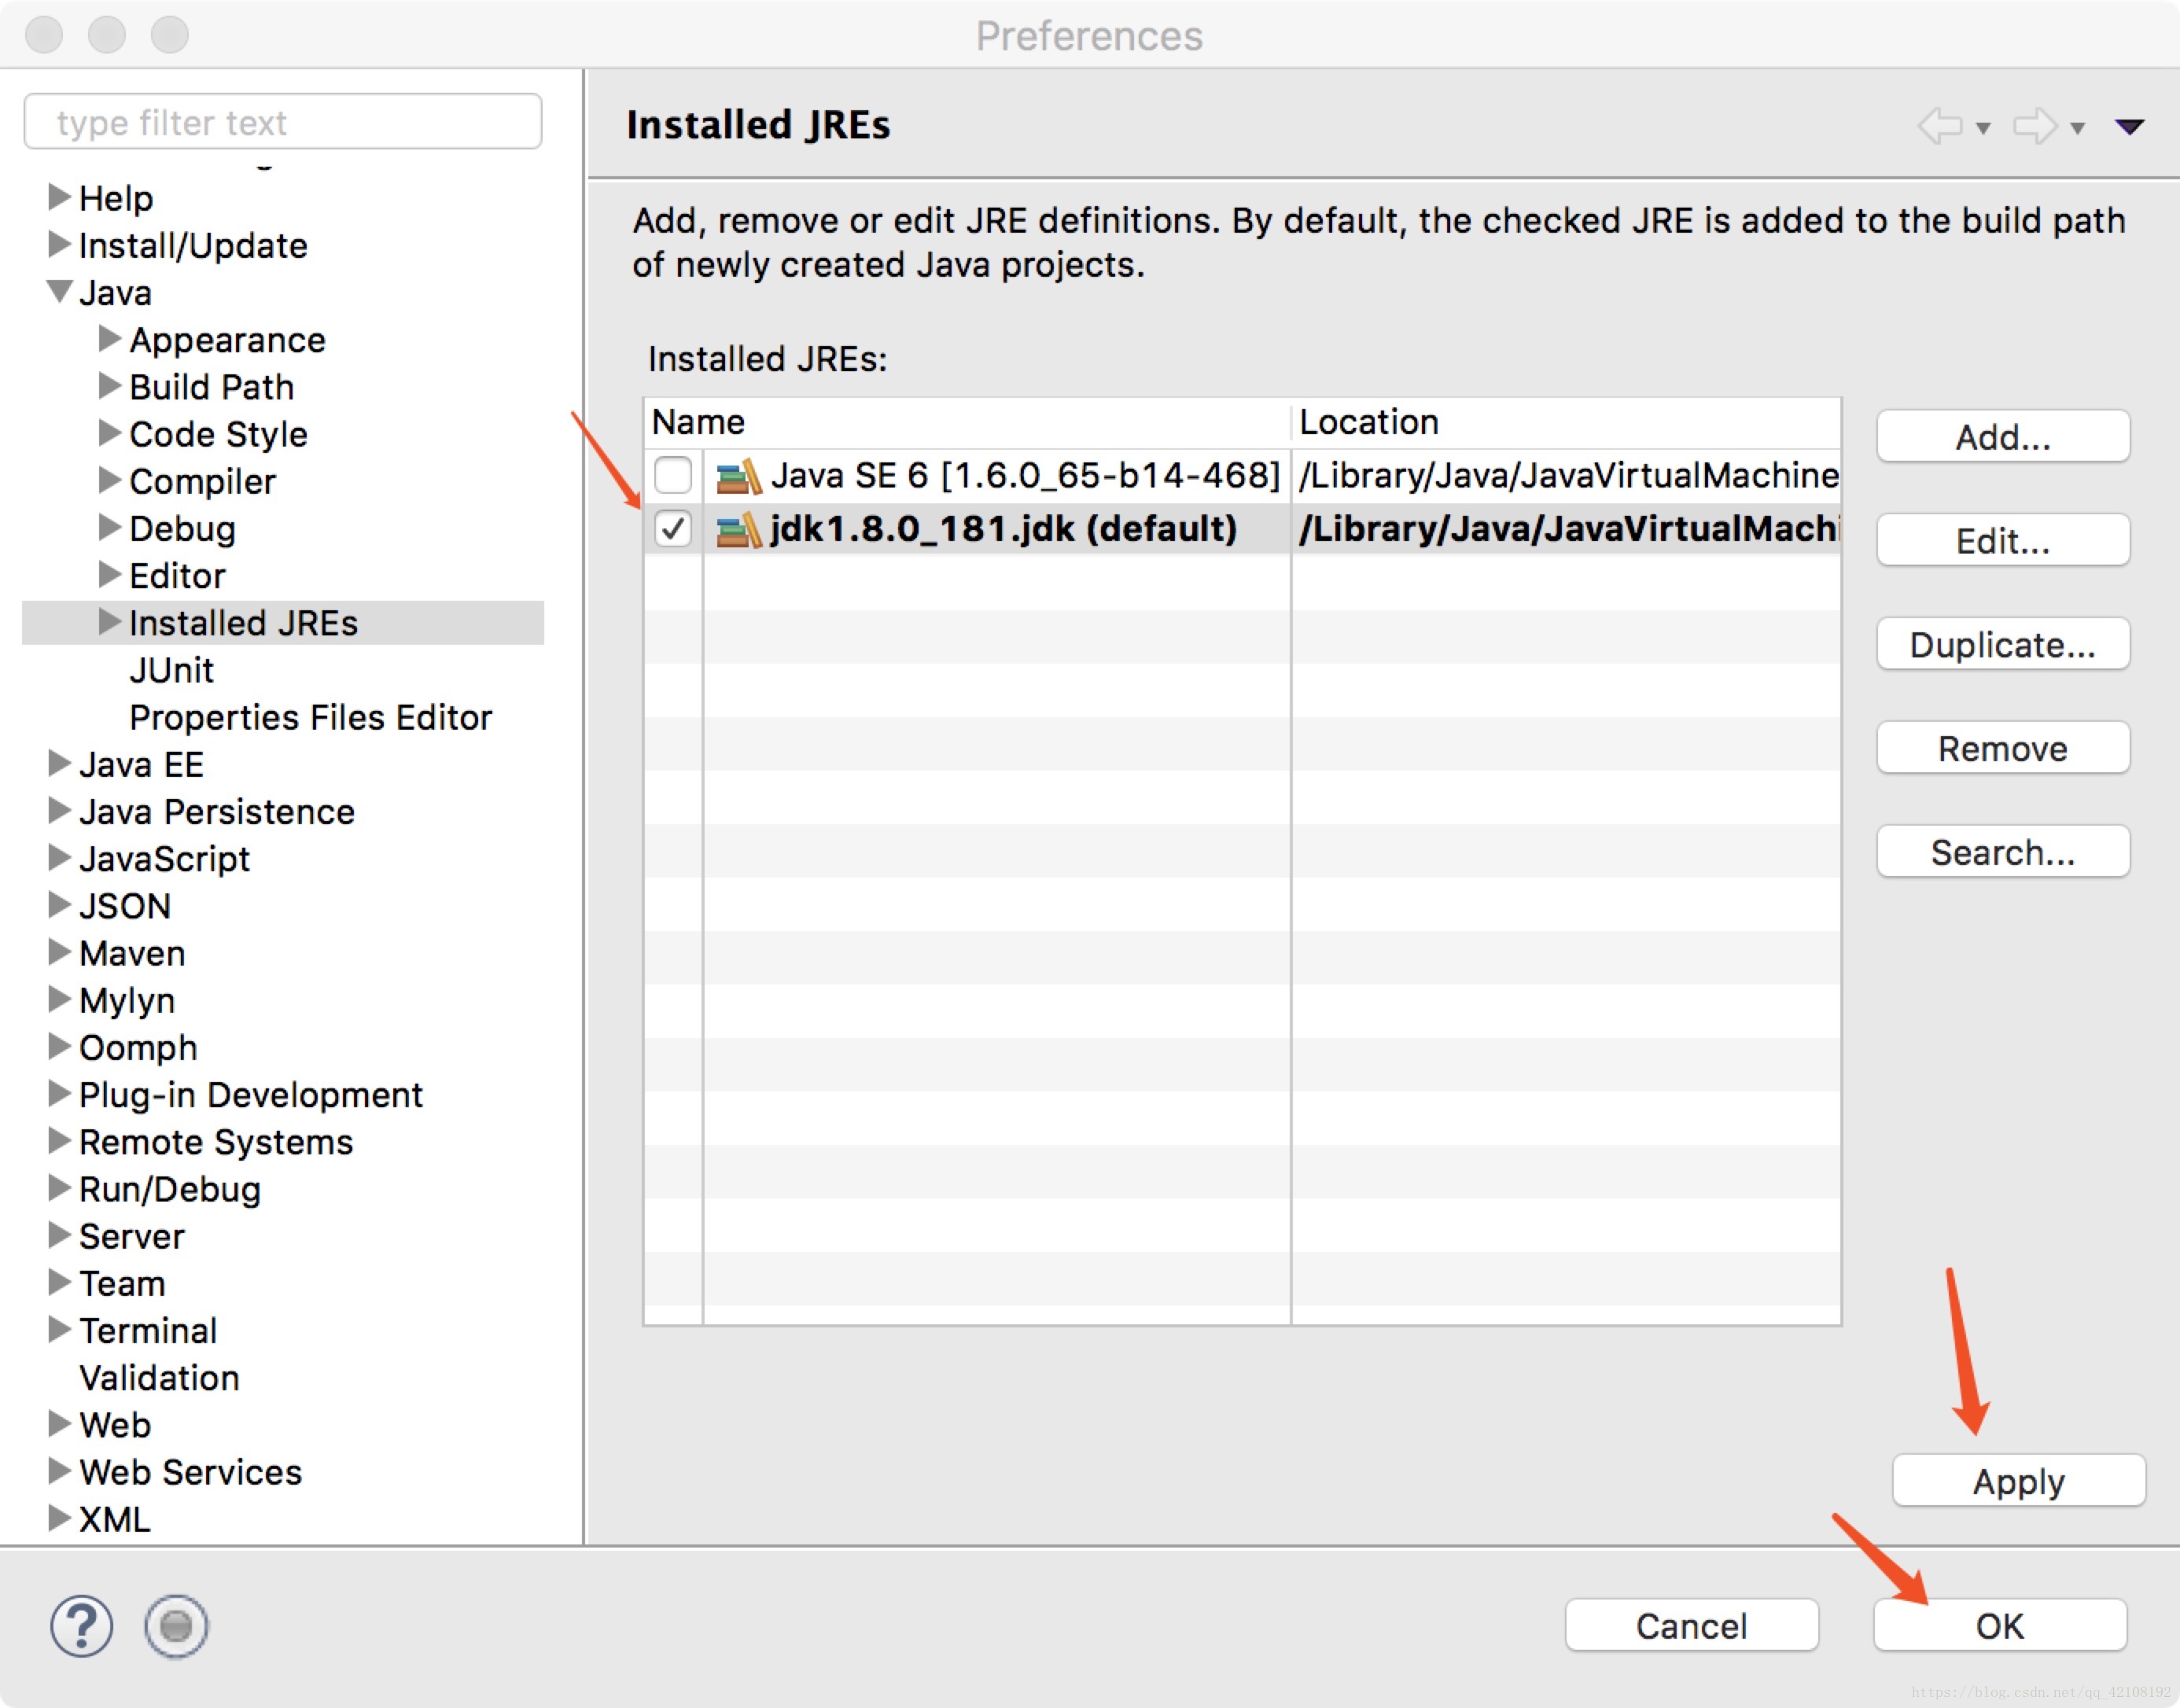Expand the Maven preferences node
Image resolution: width=2180 pixels, height=1708 pixels.
(x=59, y=952)
